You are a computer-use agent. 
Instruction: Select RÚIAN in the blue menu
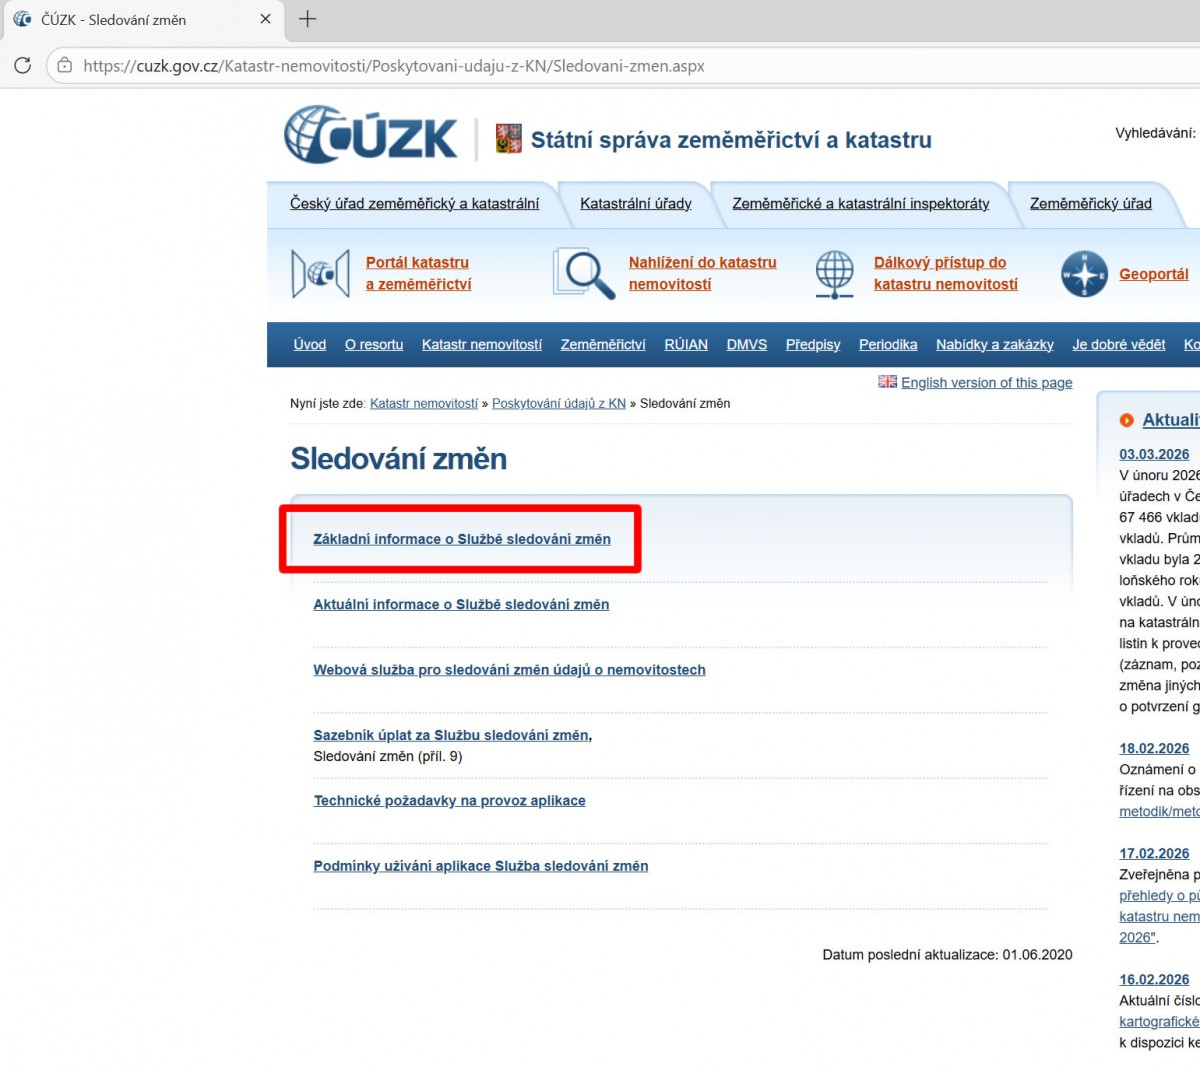point(685,345)
